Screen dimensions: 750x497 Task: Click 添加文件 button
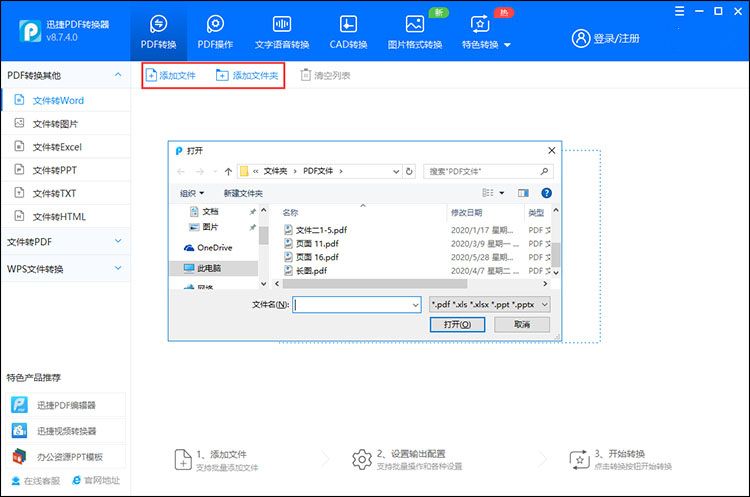pyautogui.click(x=171, y=75)
